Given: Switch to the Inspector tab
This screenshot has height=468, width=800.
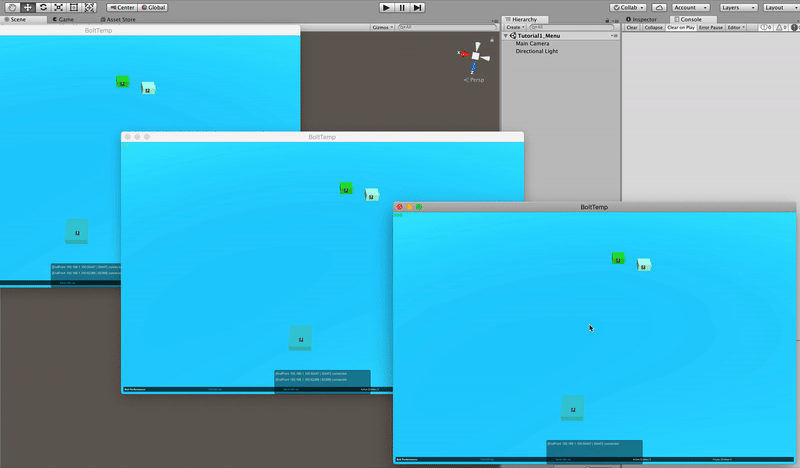Looking at the screenshot, I should [x=643, y=19].
